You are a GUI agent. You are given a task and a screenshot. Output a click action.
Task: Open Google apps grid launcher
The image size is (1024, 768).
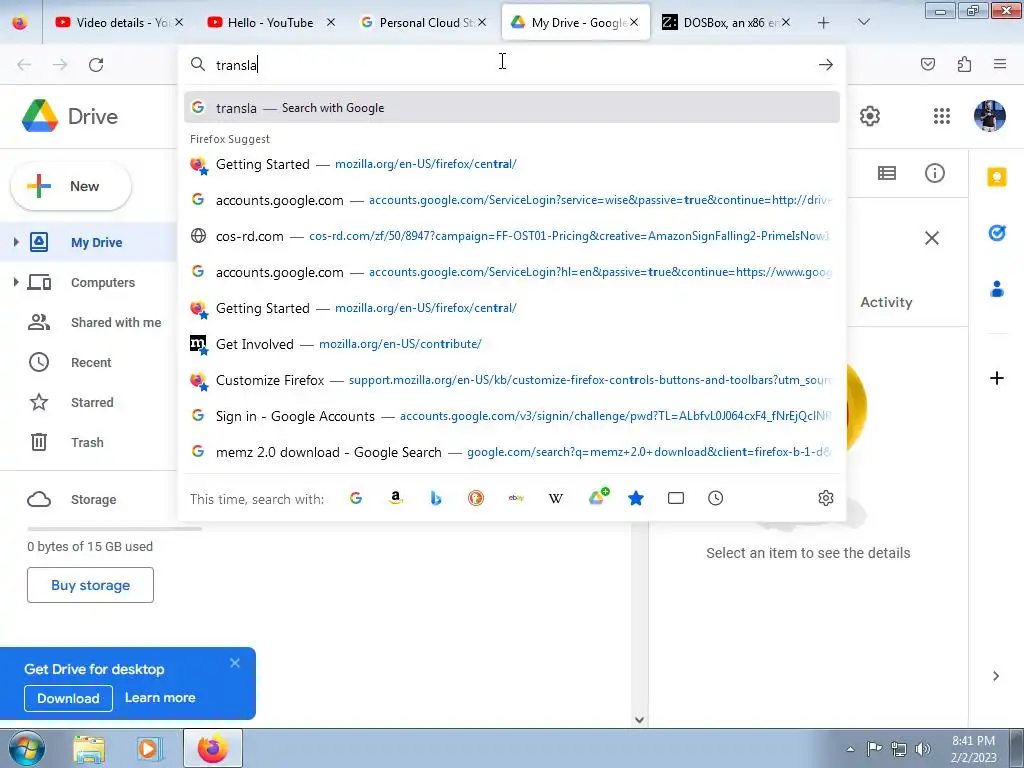click(x=942, y=116)
